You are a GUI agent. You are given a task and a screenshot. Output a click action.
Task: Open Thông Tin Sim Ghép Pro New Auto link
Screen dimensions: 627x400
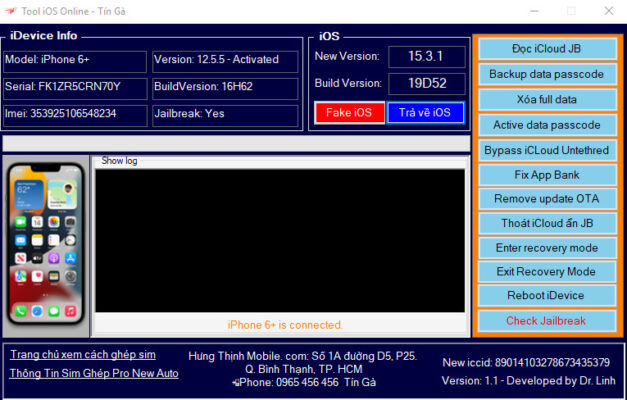(94, 373)
